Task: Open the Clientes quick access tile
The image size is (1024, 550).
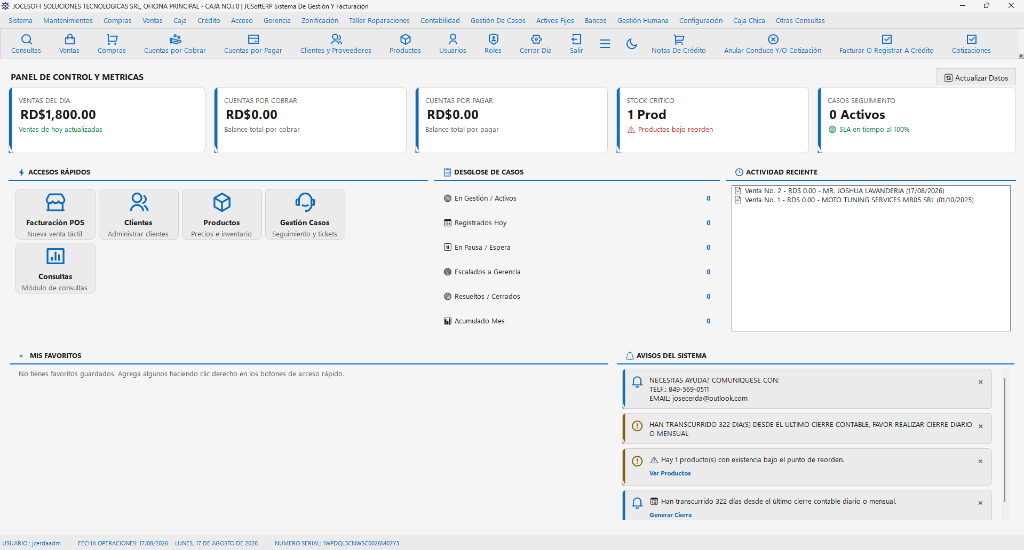Action: (138, 214)
